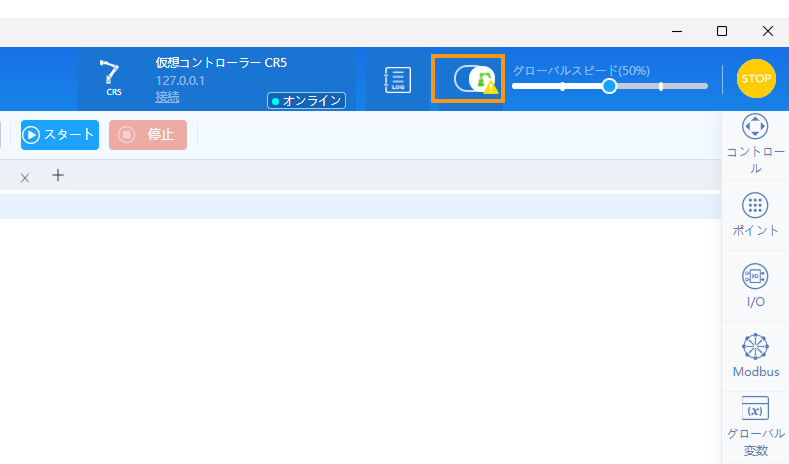This screenshot has width=789, height=464.
Task: Open the I/O panel
Action: [x=755, y=285]
